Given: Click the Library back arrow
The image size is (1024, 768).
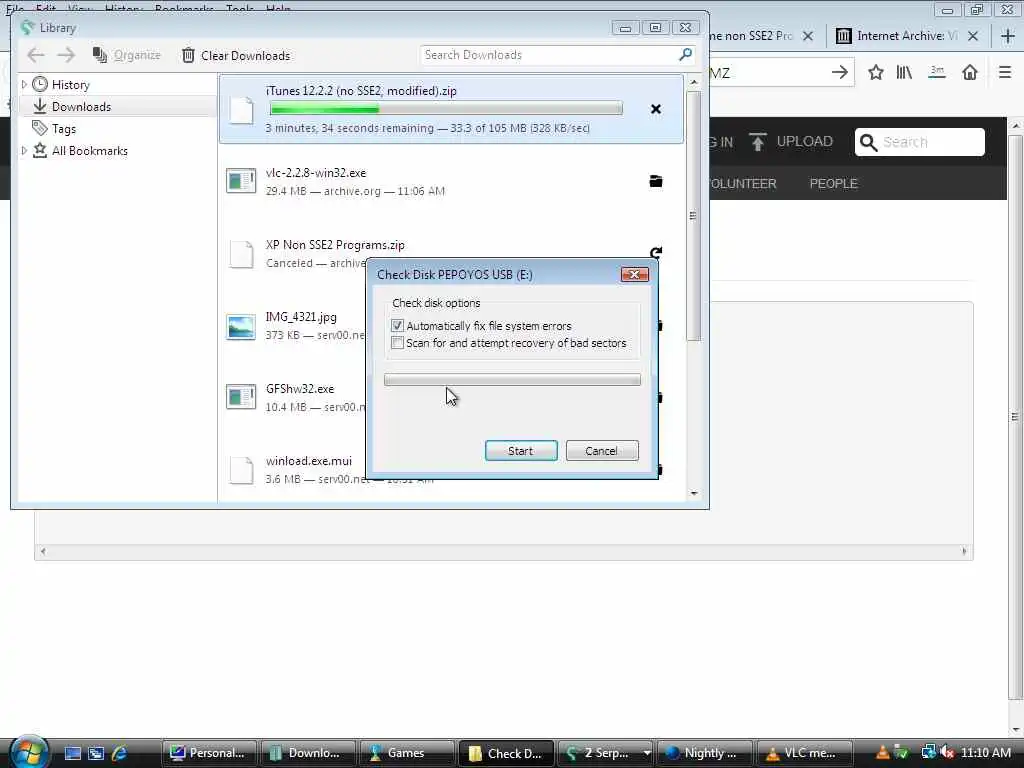Looking at the screenshot, I should coord(36,56).
